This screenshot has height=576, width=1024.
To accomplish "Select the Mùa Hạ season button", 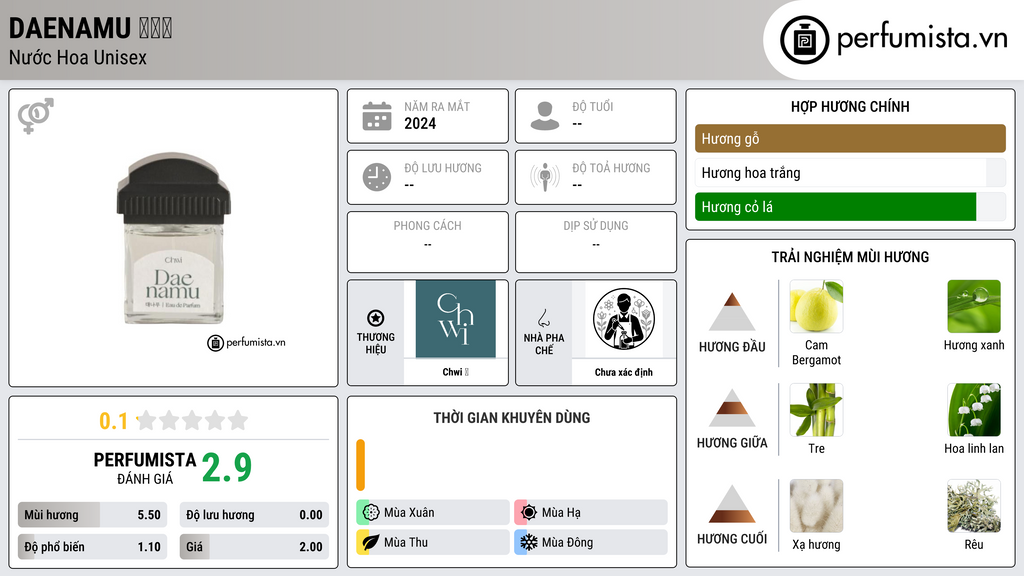I will tap(591, 513).
